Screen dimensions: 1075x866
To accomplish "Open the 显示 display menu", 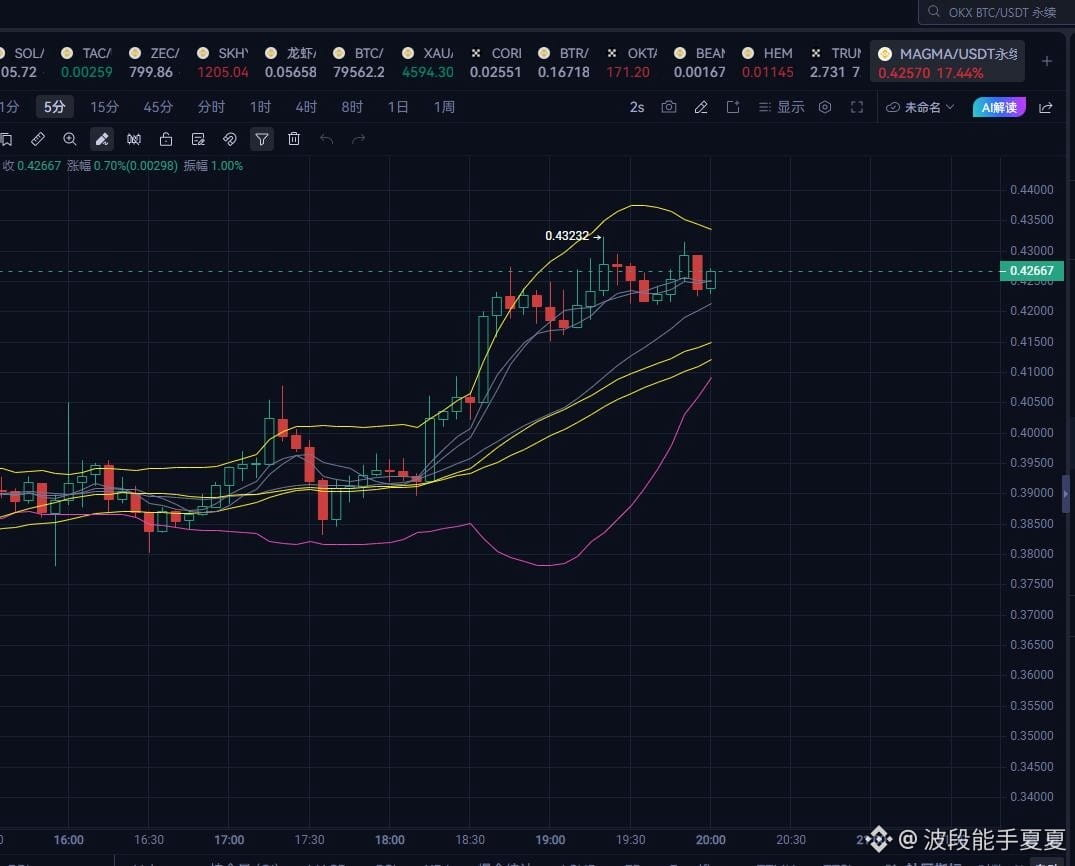I will [x=782, y=107].
